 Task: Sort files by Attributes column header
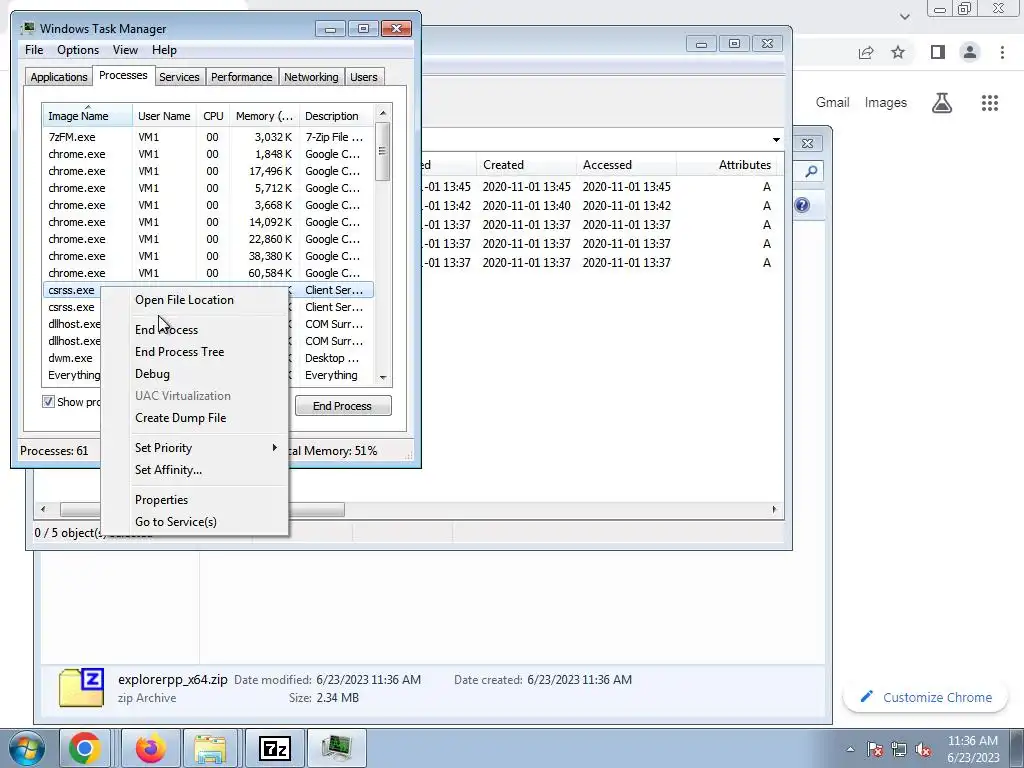pos(726,165)
